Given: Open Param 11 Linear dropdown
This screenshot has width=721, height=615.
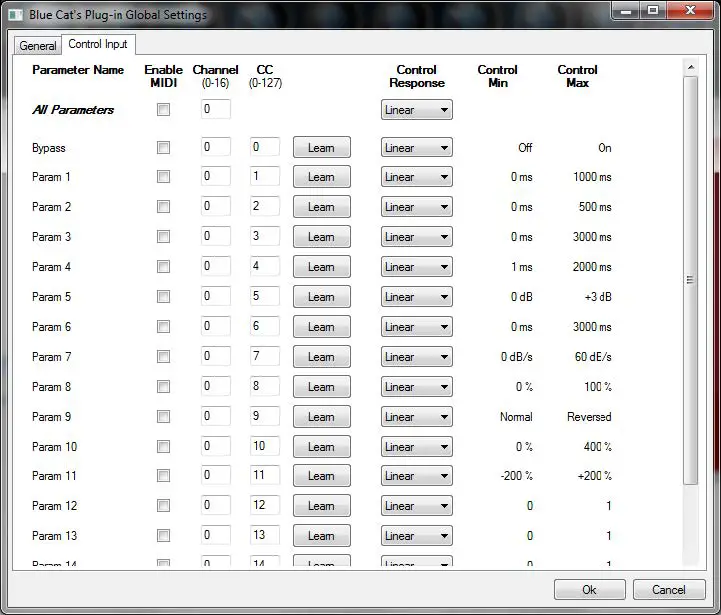Looking at the screenshot, I should 417,476.
